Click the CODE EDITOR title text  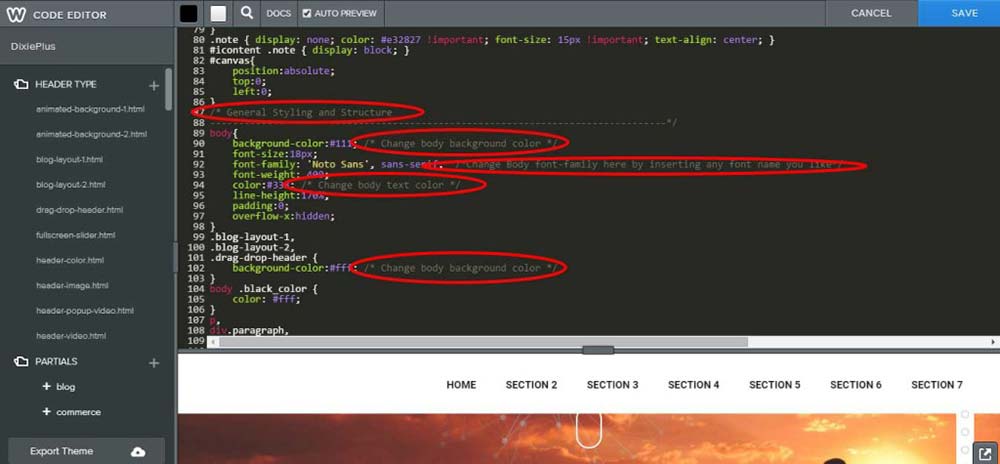tap(70, 14)
